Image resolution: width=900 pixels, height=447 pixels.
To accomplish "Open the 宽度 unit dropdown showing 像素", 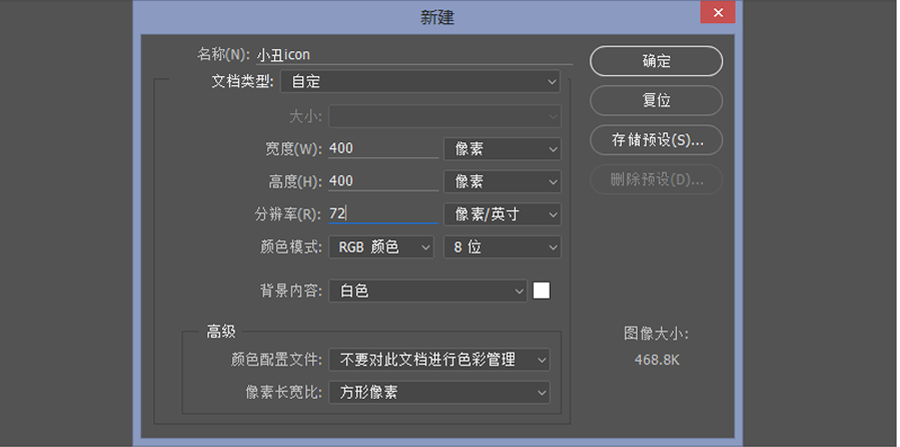I will 502,149.
